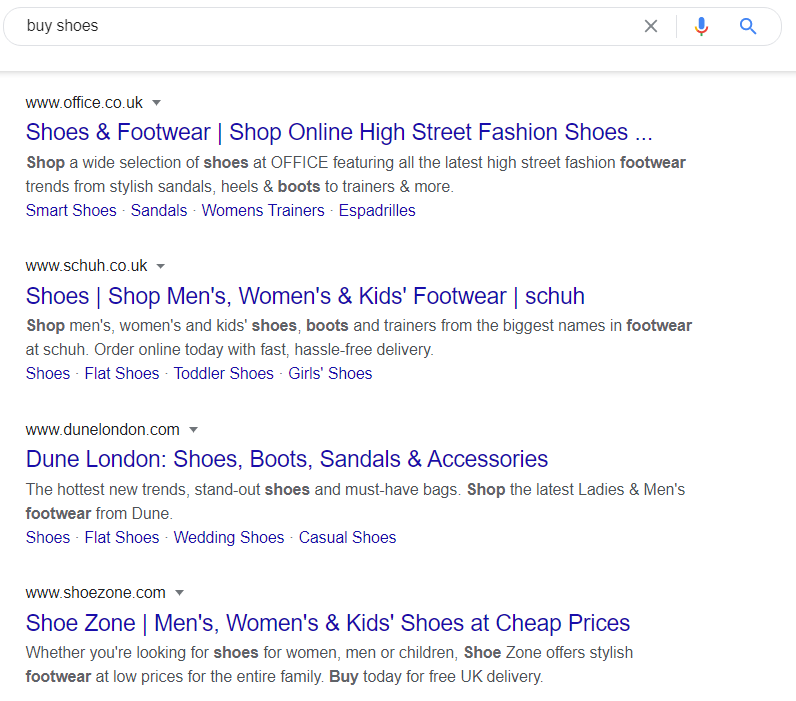Open the 'Casual Shoes' sitelink
This screenshot has height=701, width=796.
347,538
